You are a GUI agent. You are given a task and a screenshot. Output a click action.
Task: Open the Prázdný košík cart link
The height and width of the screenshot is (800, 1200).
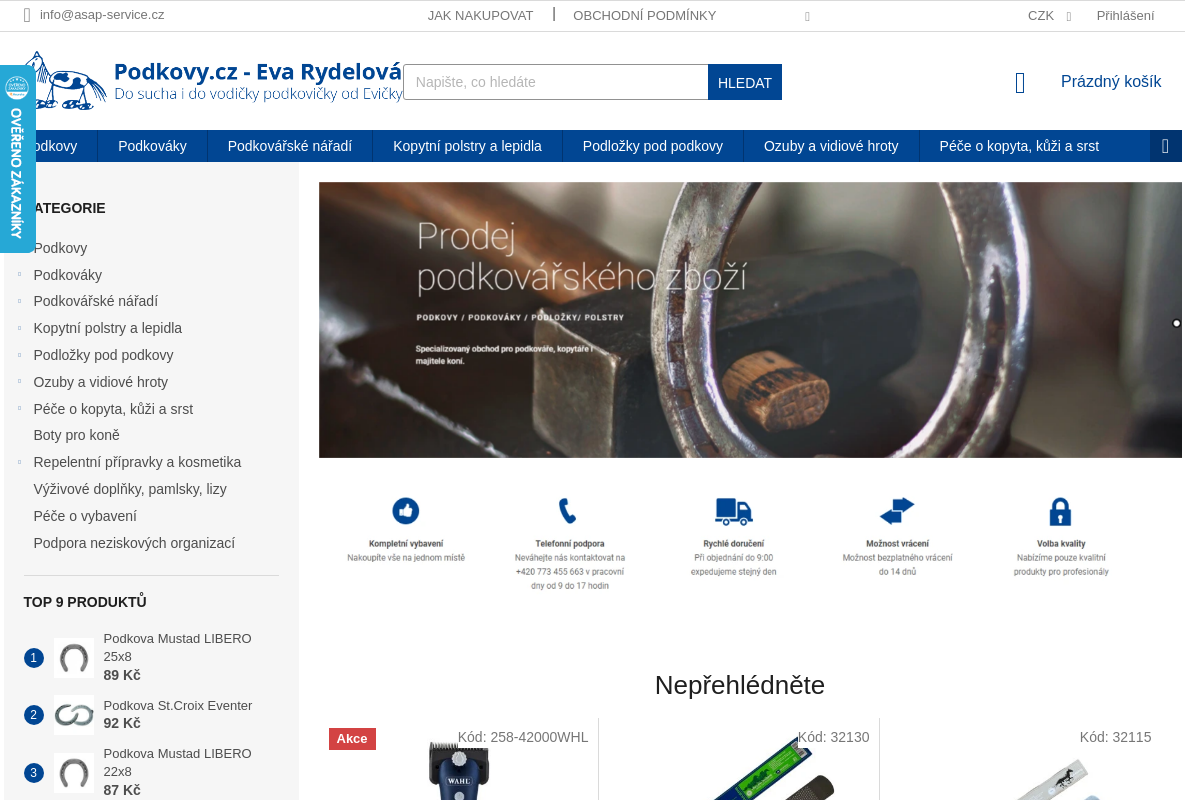click(1111, 82)
